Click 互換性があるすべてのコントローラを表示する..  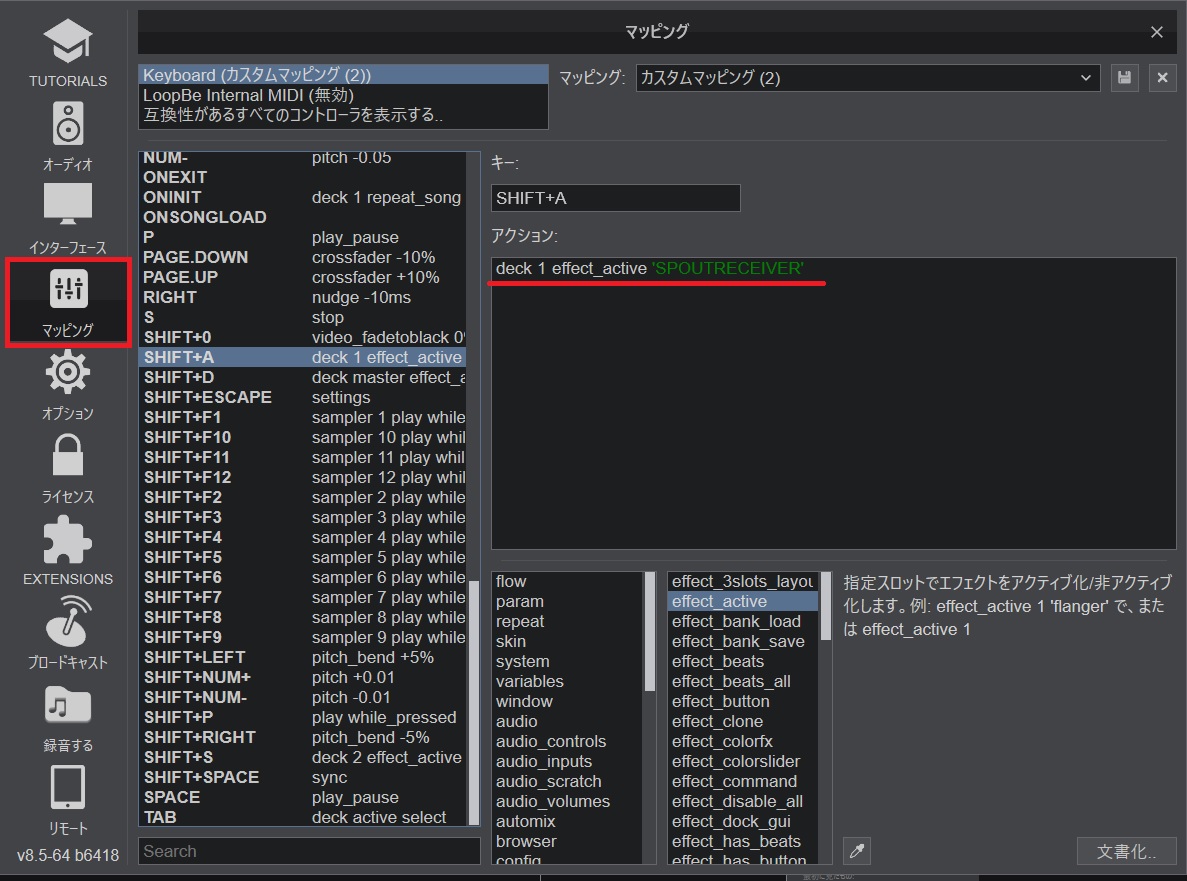point(343,114)
